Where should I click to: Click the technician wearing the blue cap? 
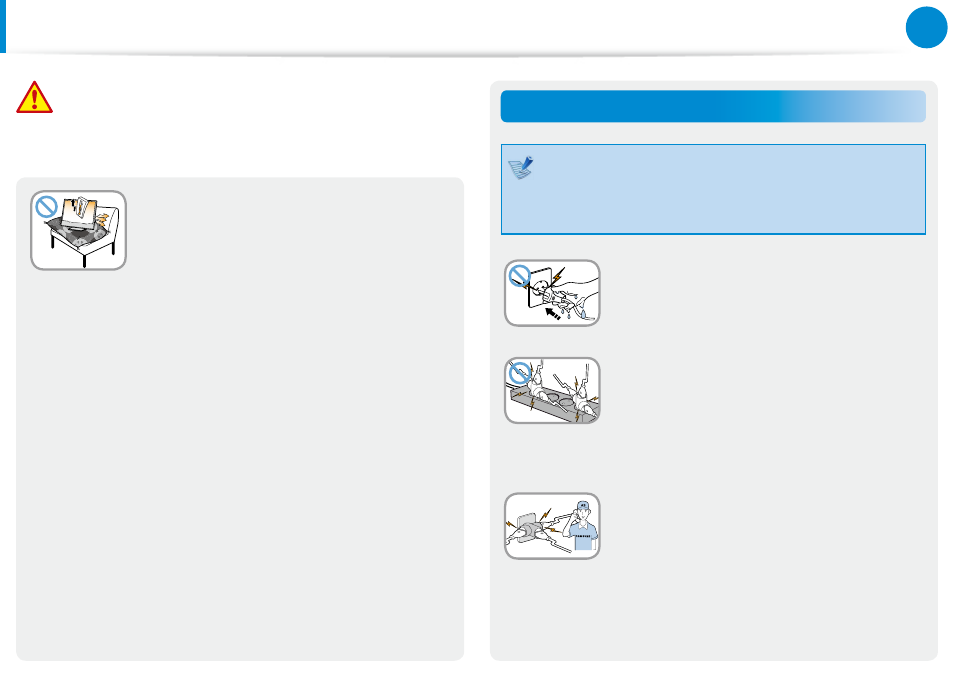[x=582, y=526]
